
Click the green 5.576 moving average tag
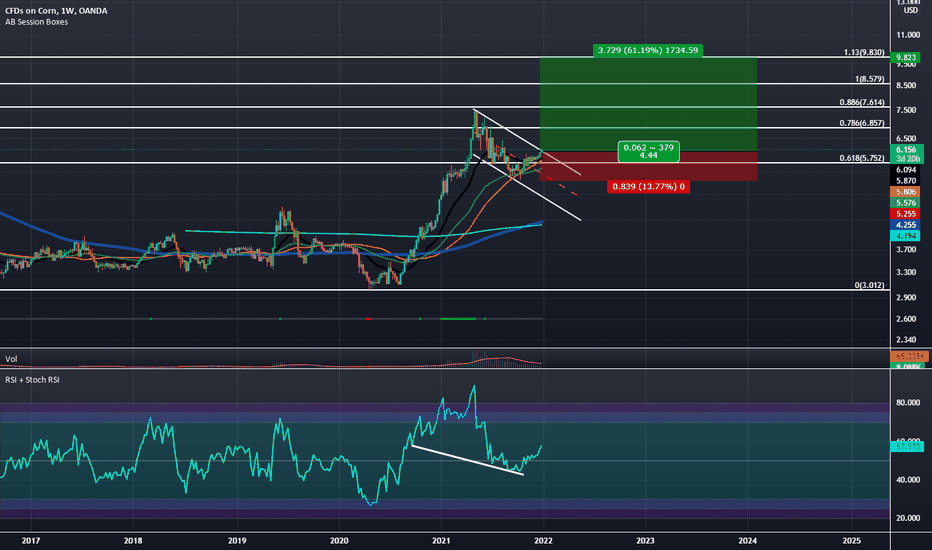[905, 203]
